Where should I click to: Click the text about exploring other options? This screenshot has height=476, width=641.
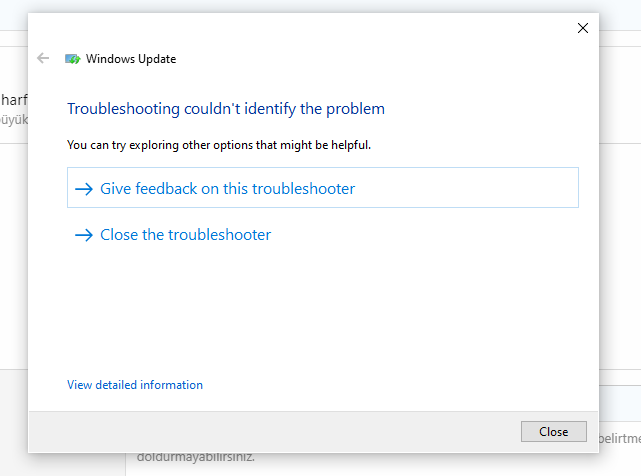[x=219, y=145]
